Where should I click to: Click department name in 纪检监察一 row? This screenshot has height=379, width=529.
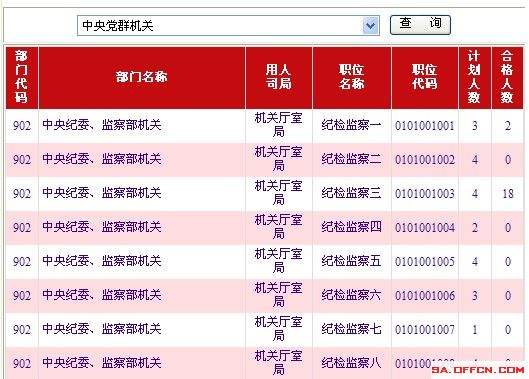coord(102,125)
